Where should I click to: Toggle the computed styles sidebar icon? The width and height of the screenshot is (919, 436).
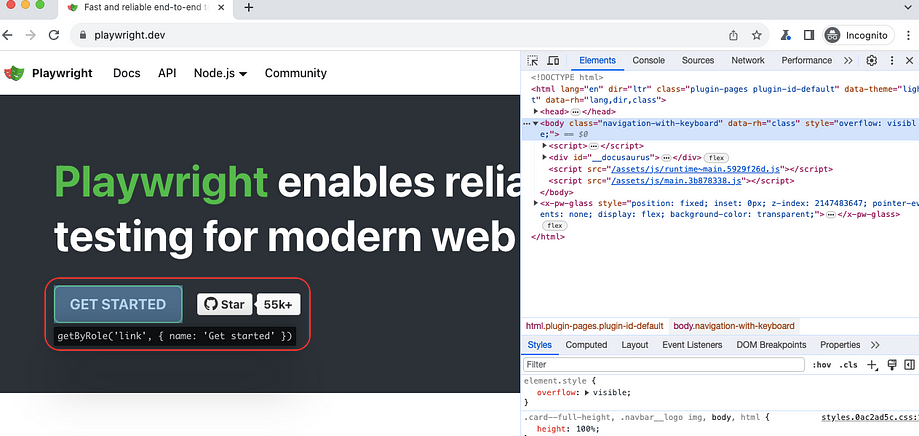click(909, 365)
